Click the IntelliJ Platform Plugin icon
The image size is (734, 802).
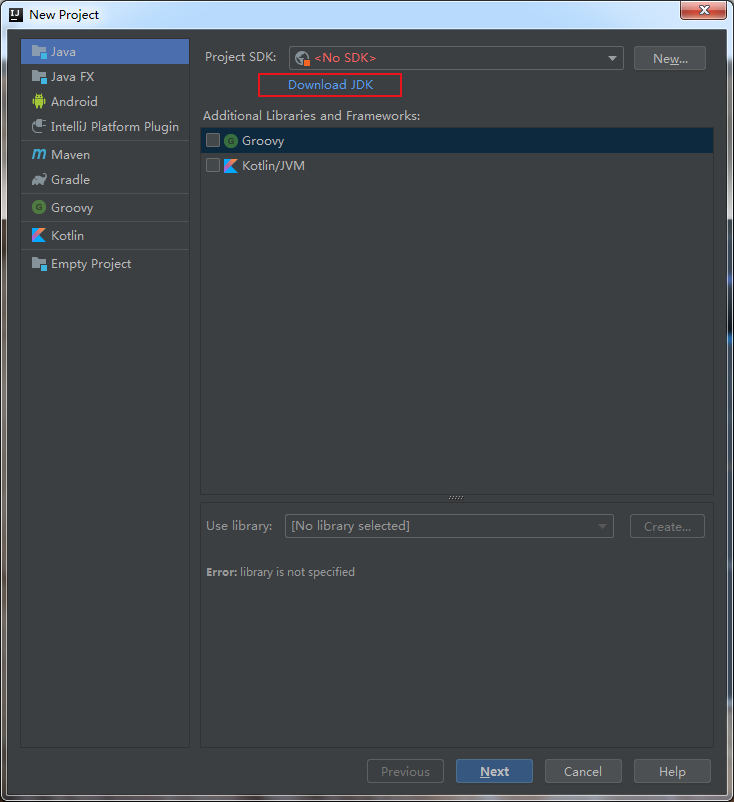39,126
